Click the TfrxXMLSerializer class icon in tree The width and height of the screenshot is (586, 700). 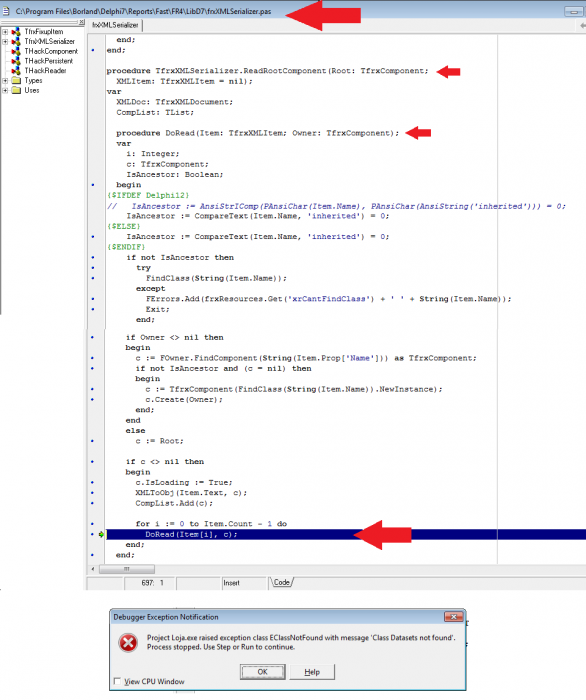pos(16,42)
